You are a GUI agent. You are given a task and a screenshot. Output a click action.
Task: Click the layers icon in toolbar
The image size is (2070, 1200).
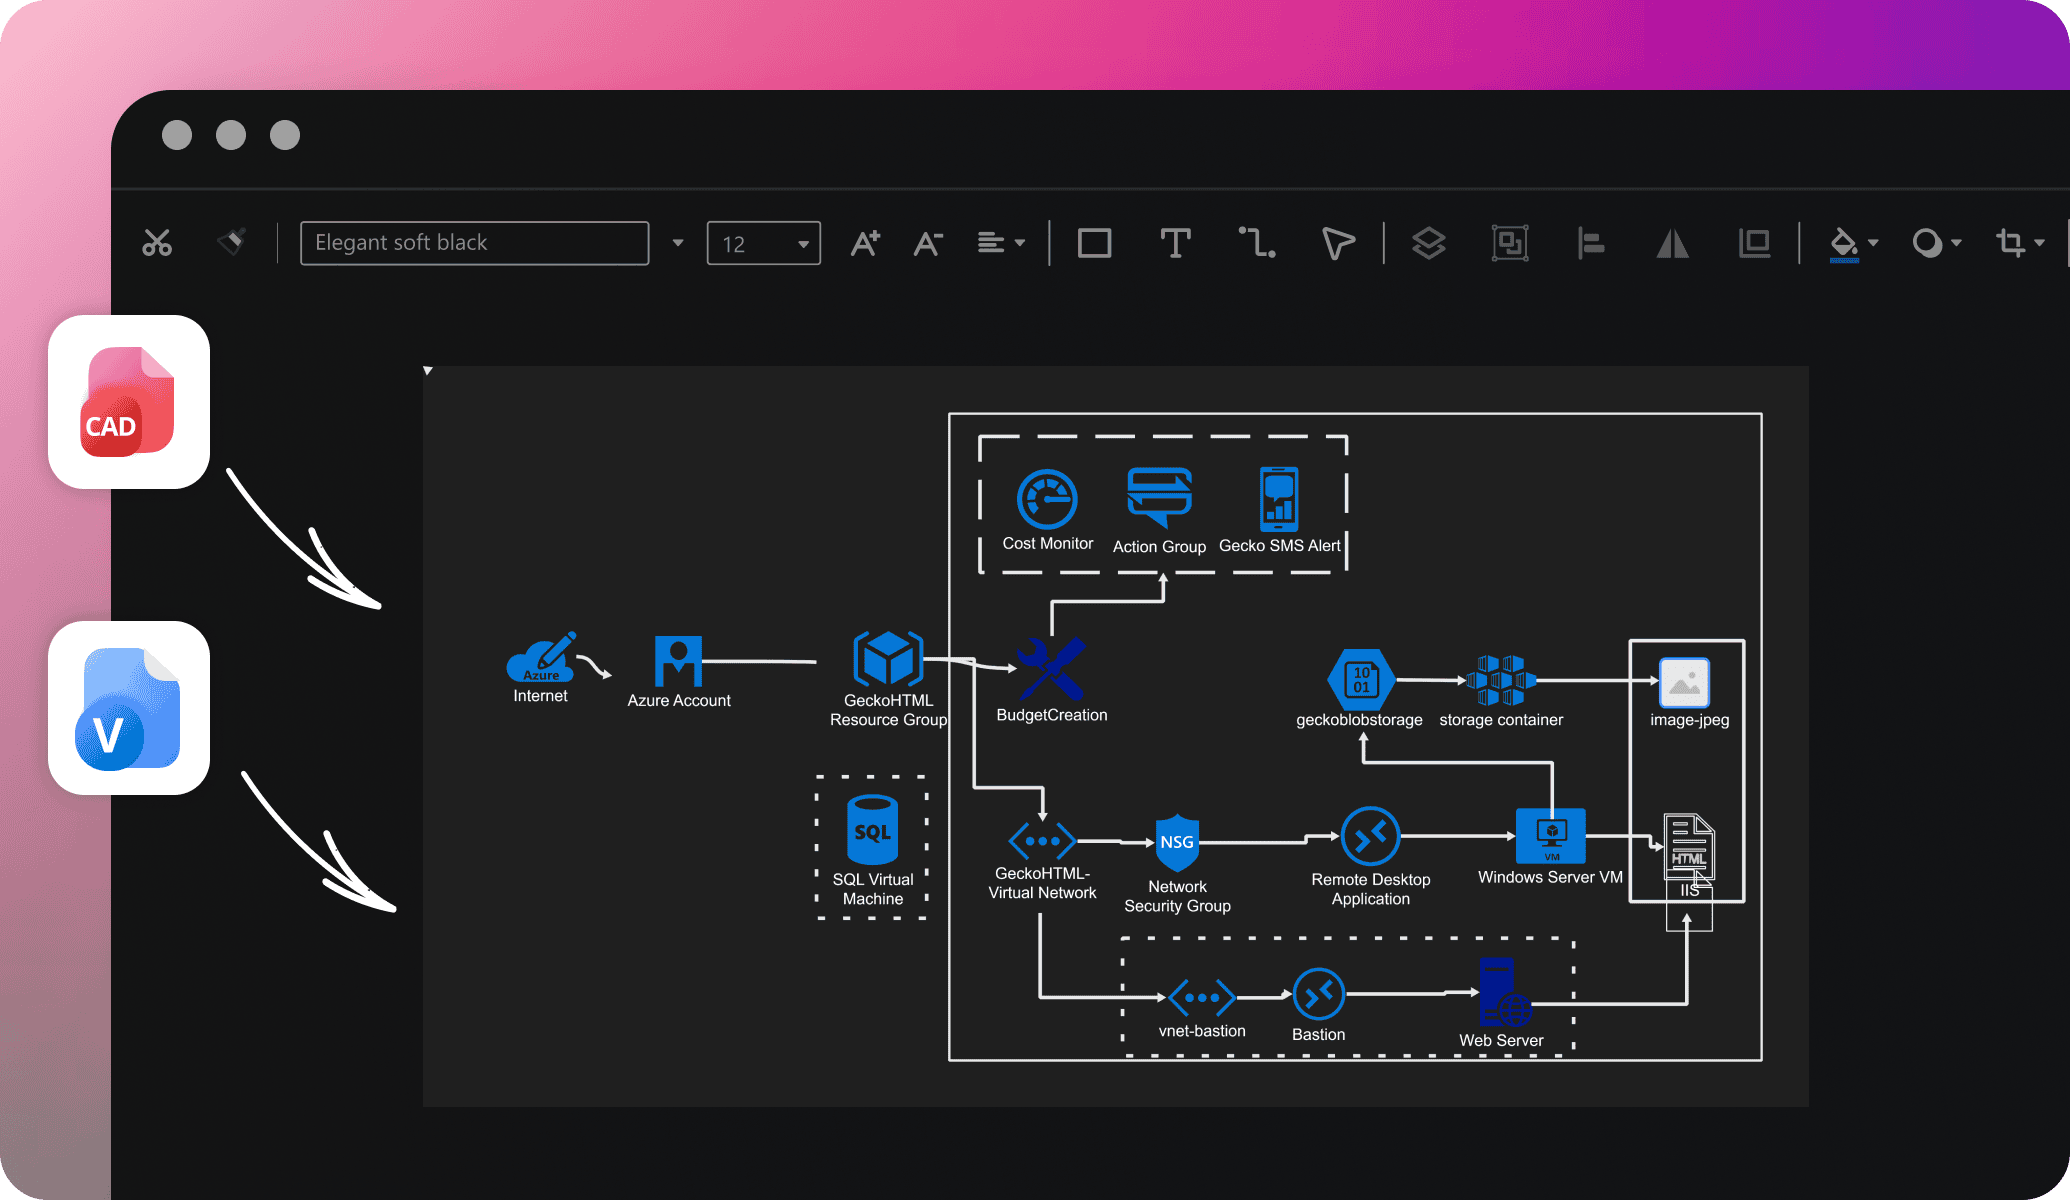[1429, 243]
